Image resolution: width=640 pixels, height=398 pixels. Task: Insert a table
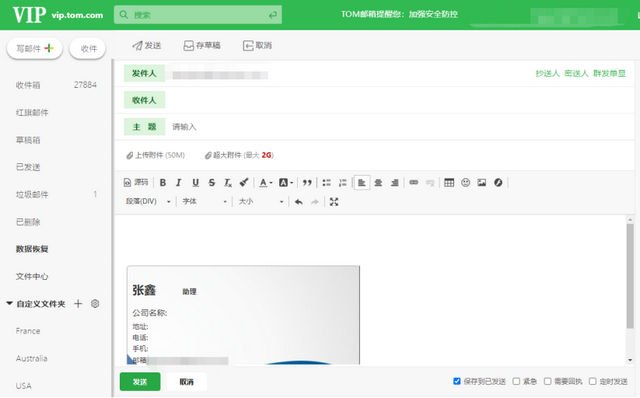[449, 182]
